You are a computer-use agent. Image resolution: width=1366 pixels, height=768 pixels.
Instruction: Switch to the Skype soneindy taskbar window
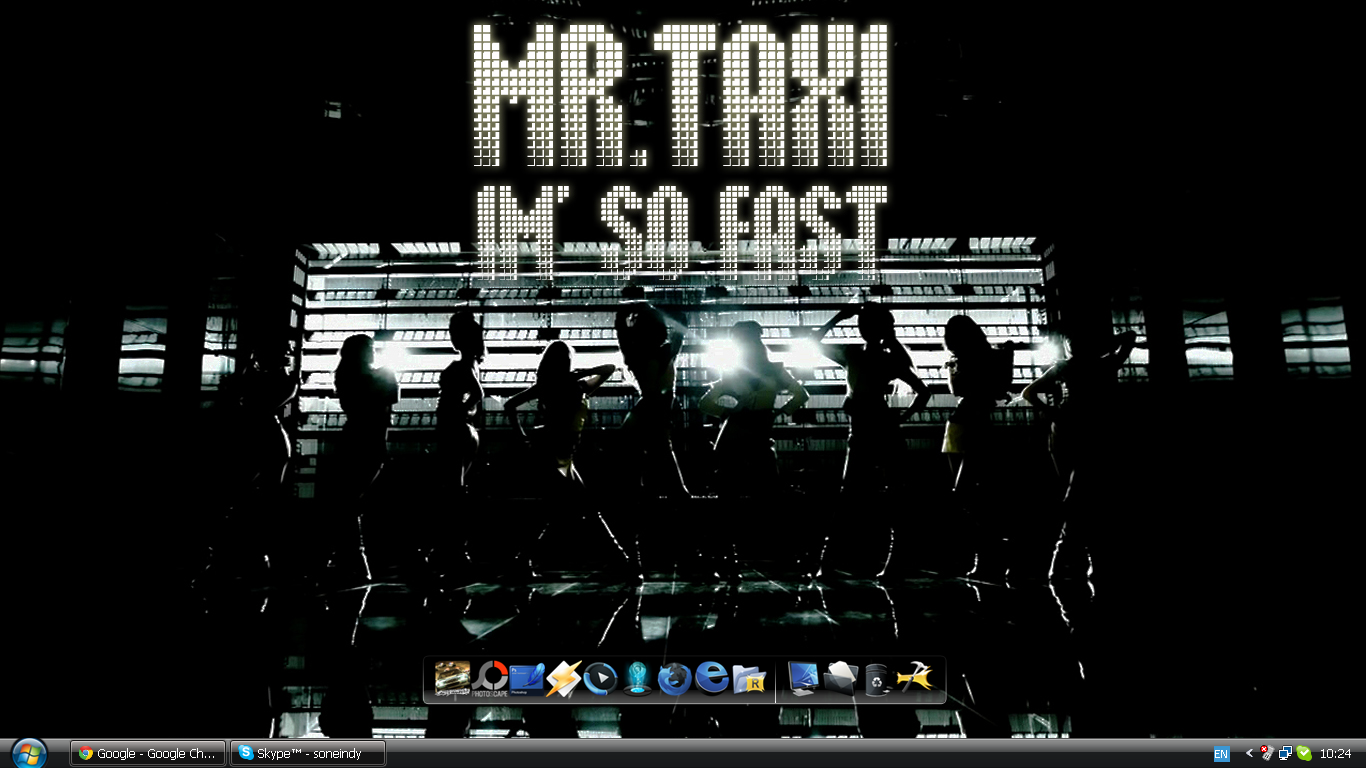point(308,753)
